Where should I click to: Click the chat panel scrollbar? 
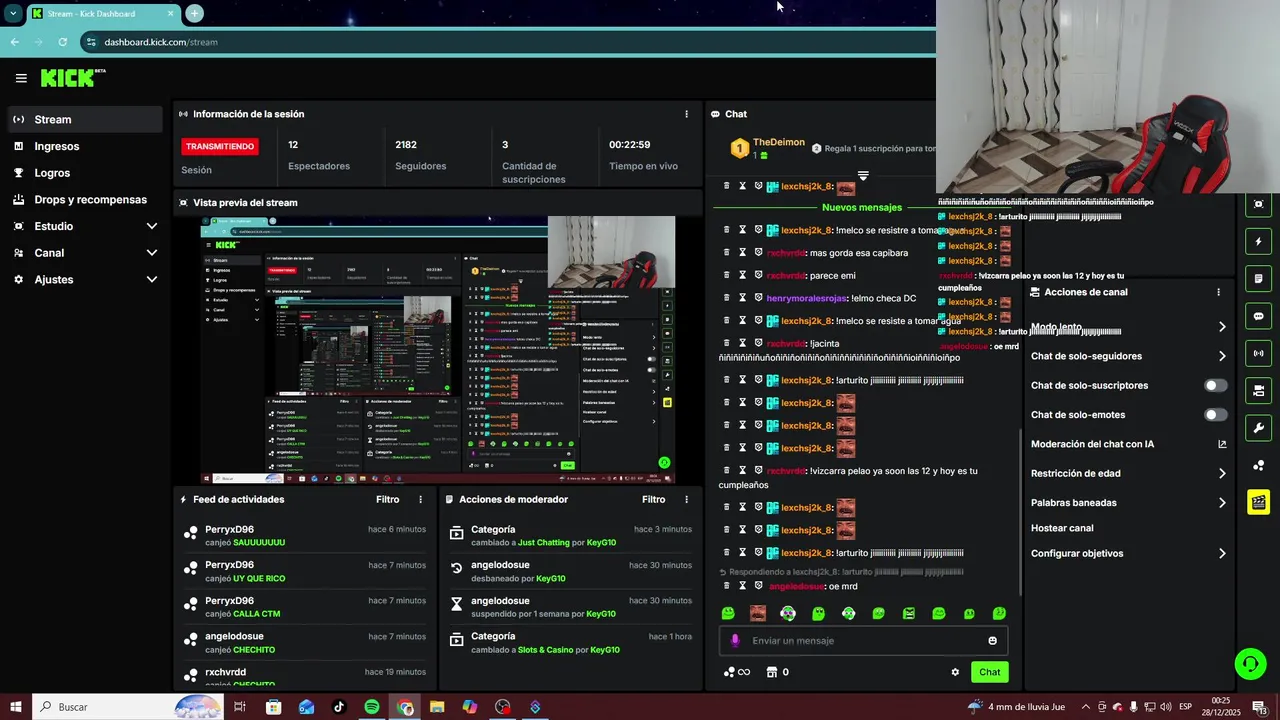point(1019,510)
